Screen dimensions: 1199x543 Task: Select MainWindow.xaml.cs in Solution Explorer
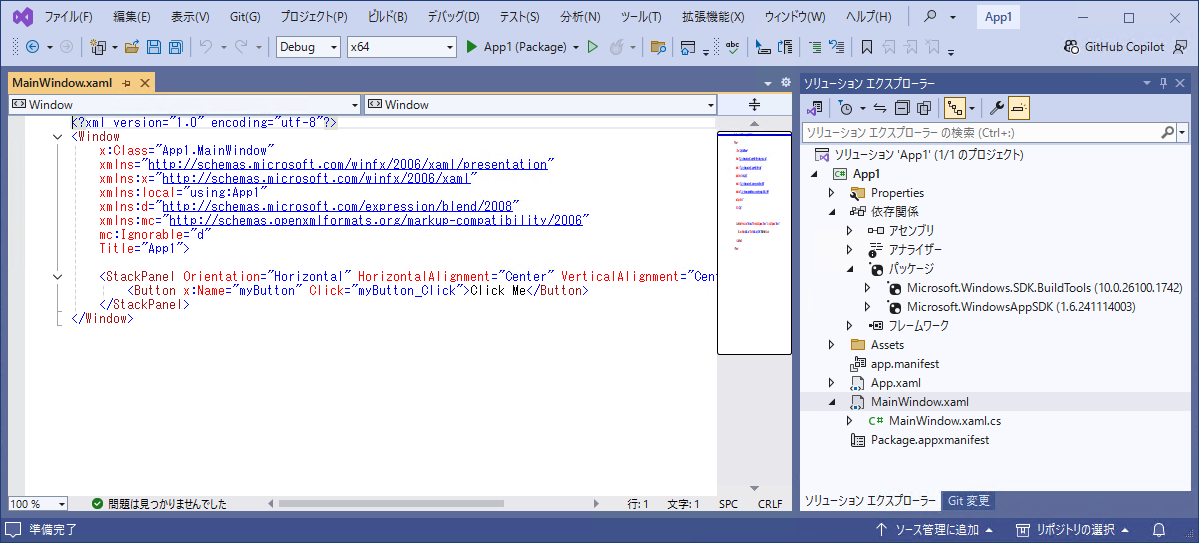click(944, 421)
